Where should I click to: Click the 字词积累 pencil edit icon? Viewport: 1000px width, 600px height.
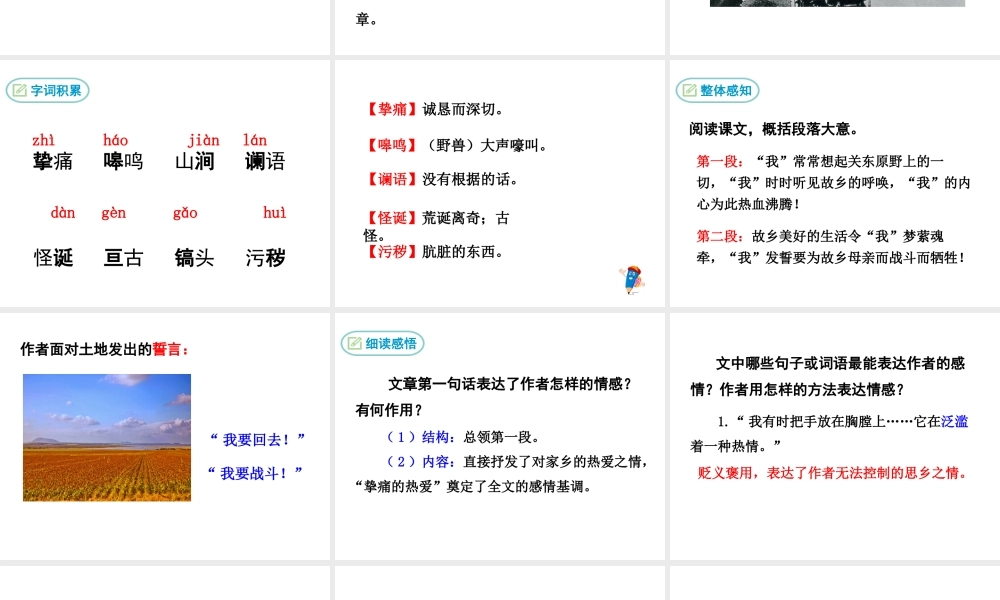[x=20, y=91]
